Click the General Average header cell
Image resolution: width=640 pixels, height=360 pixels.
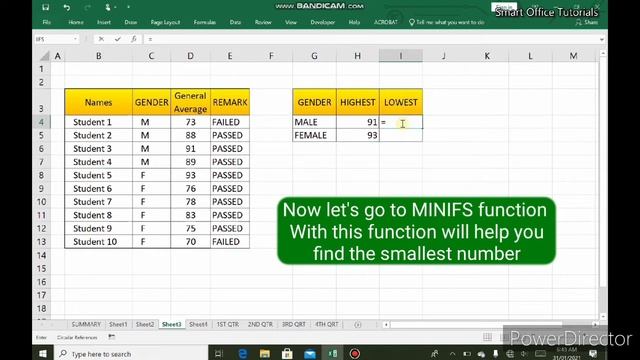[x=190, y=102]
